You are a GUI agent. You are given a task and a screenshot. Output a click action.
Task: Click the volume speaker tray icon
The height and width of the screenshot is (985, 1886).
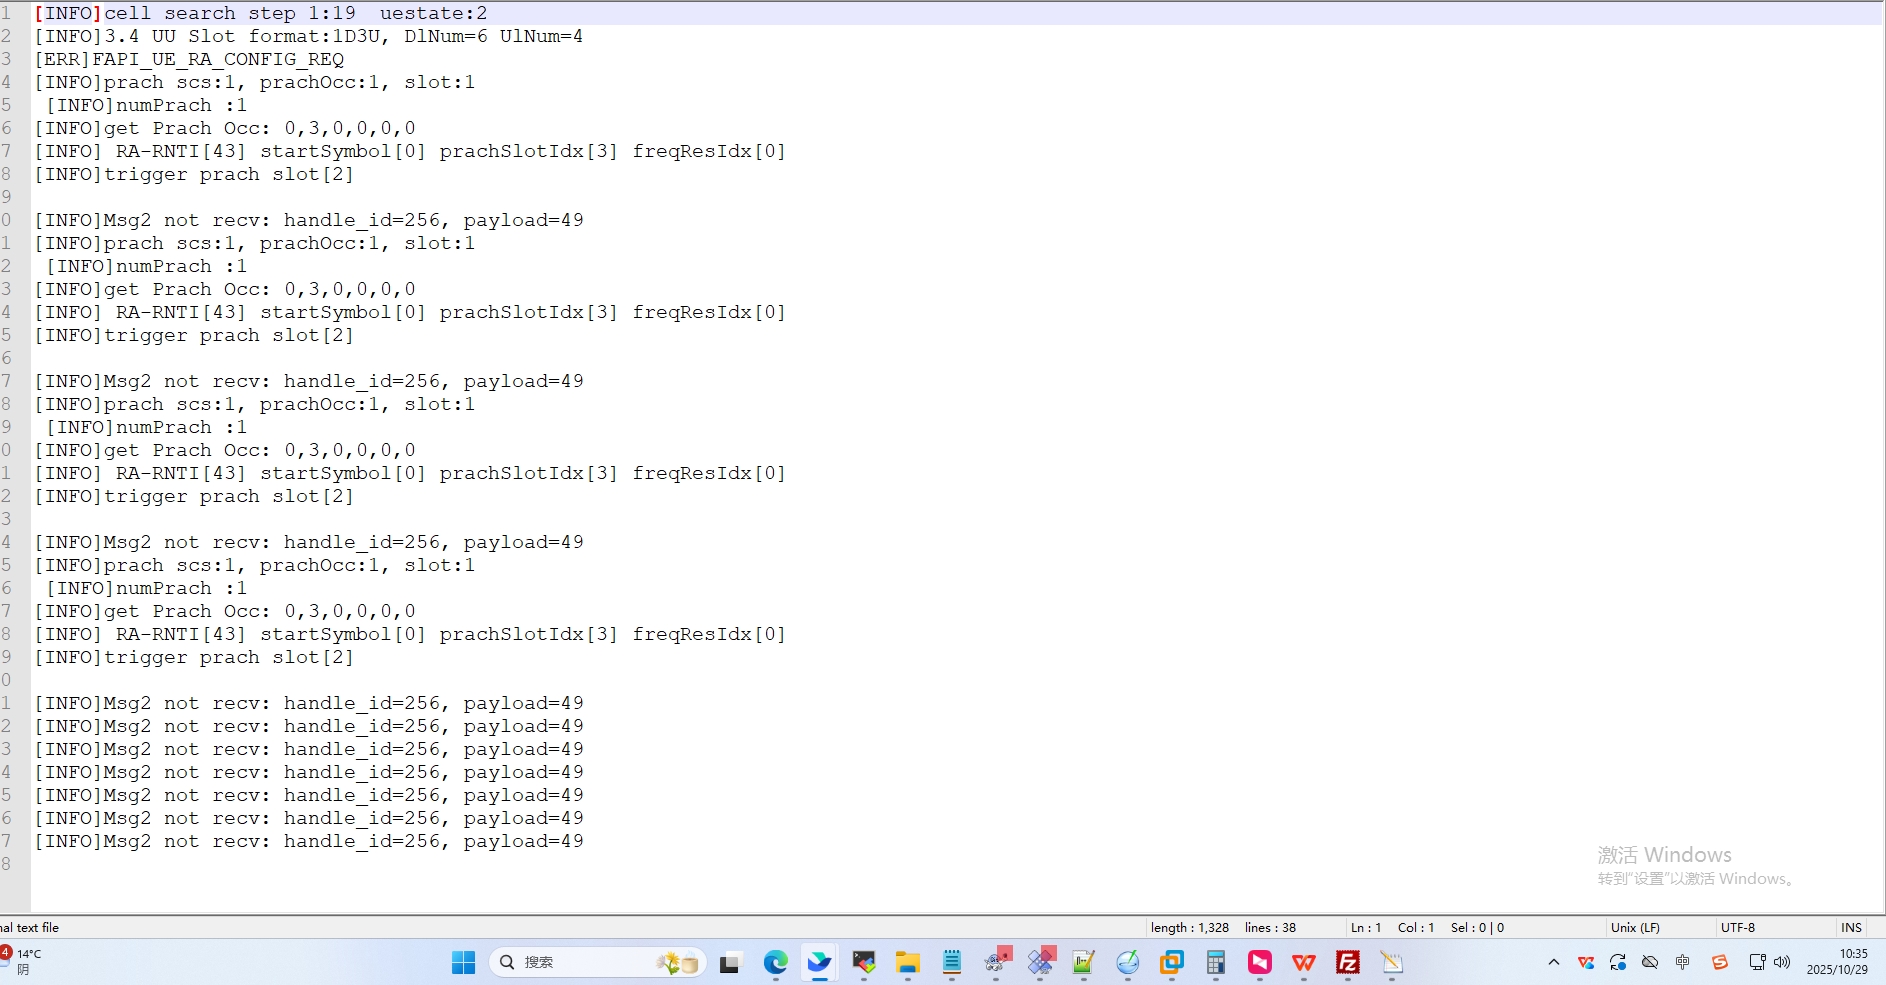click(x=1782, y=962)
